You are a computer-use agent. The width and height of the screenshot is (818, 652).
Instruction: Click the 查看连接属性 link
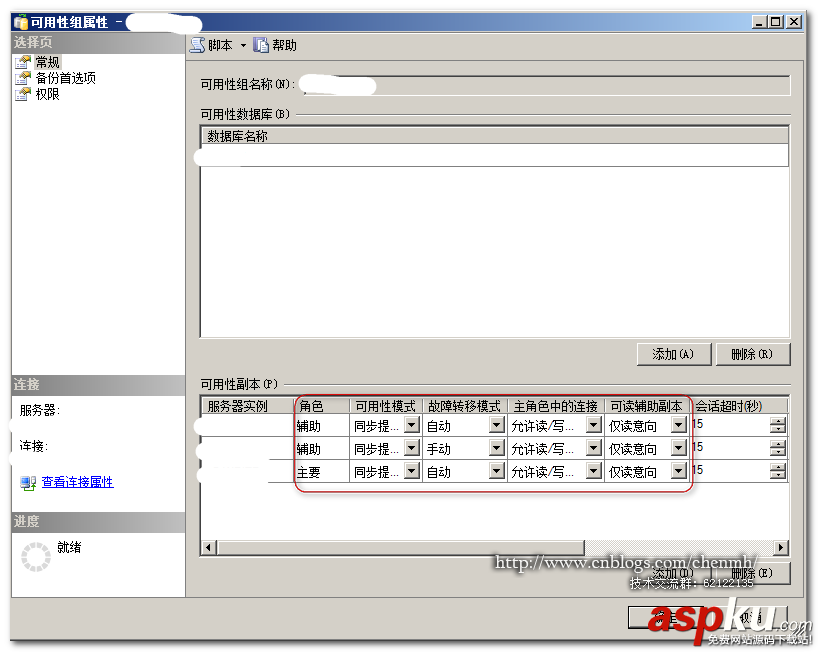coord(77,482)
